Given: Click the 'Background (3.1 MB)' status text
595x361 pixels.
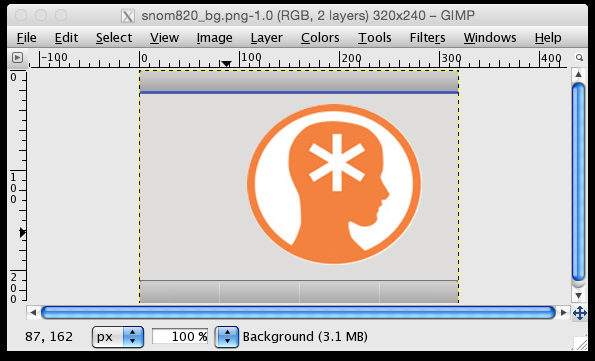Looking at the screenshot, I should coord(305,337).
